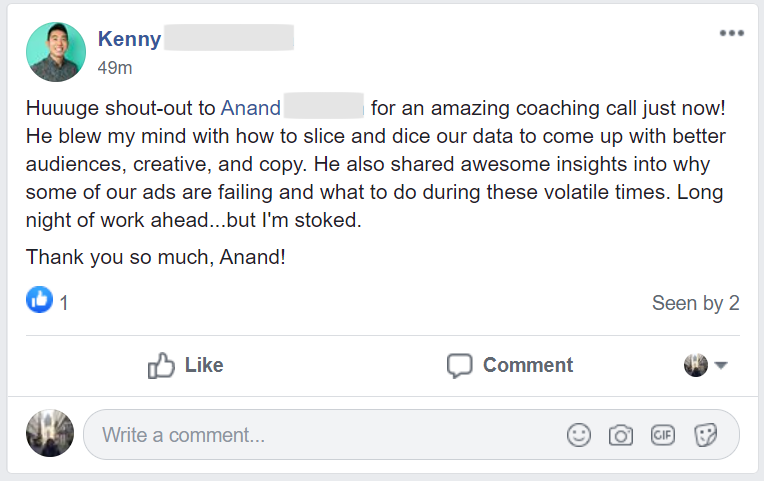Open the post options three-dots menu

click(x=731, y=33)
